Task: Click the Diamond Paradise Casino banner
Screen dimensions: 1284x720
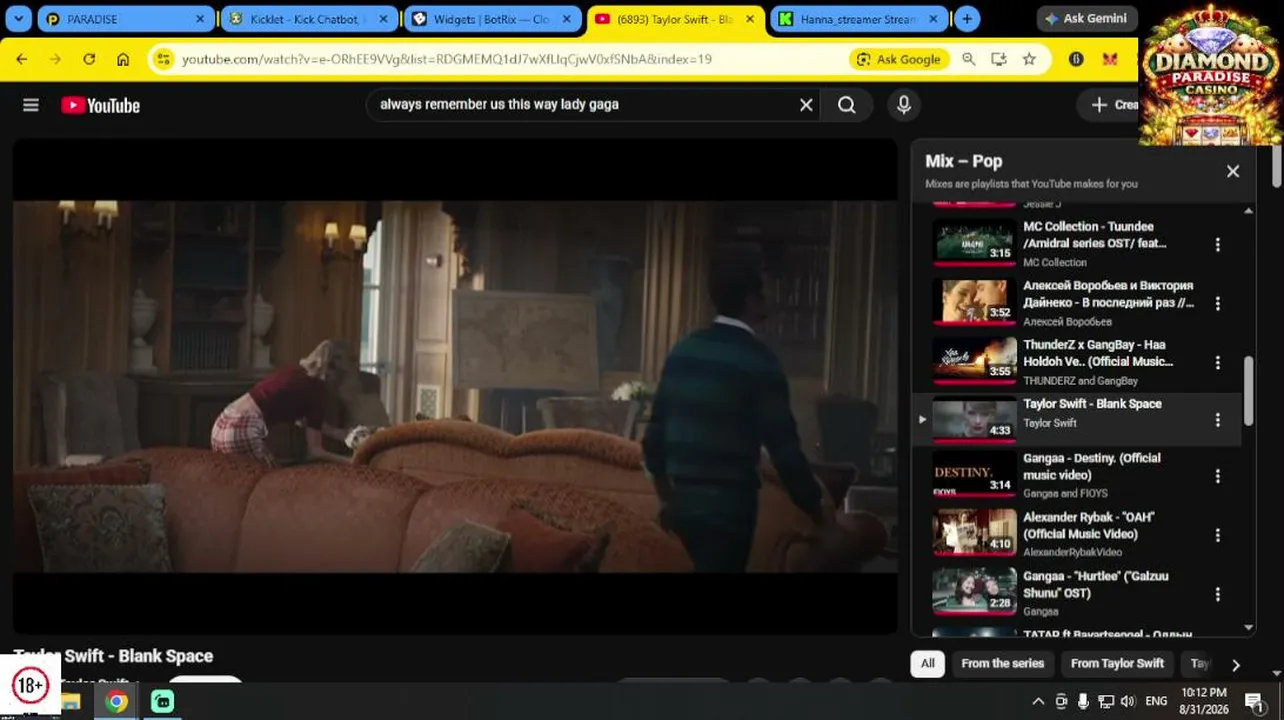Action: click(1211, 74)
